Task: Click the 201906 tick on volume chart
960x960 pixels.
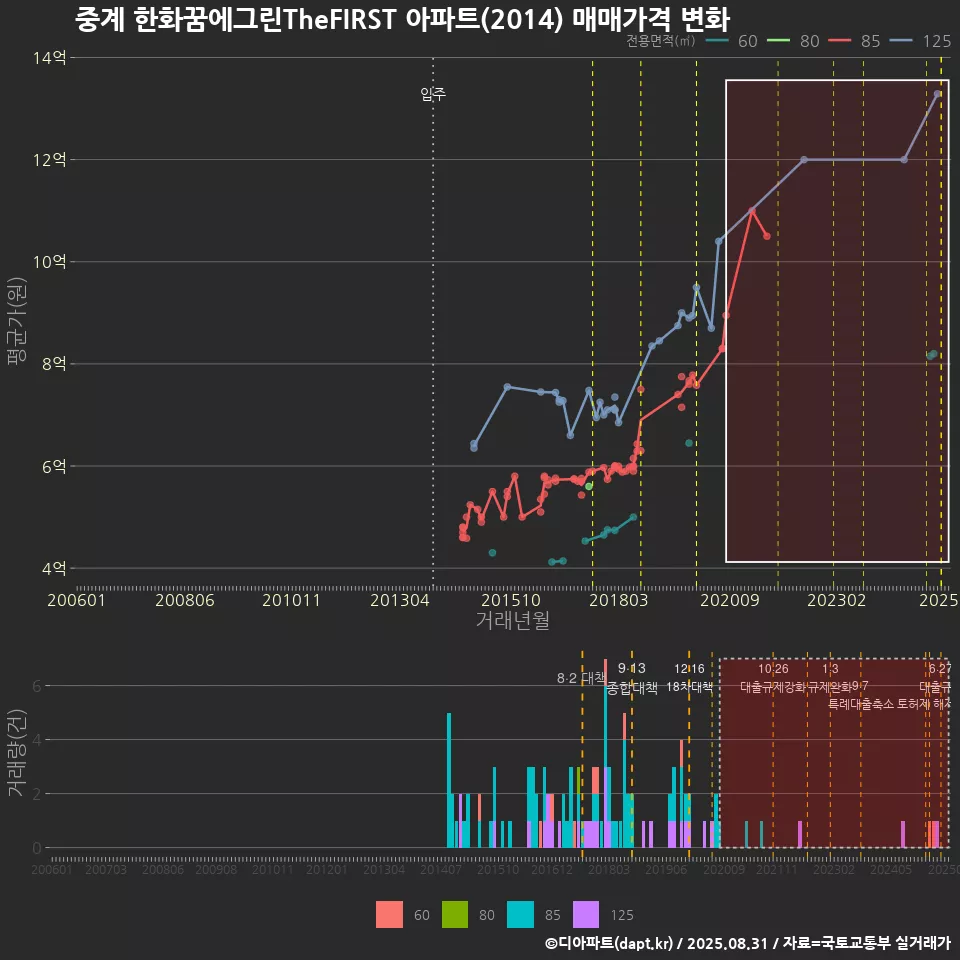Action: coord(666,869)
